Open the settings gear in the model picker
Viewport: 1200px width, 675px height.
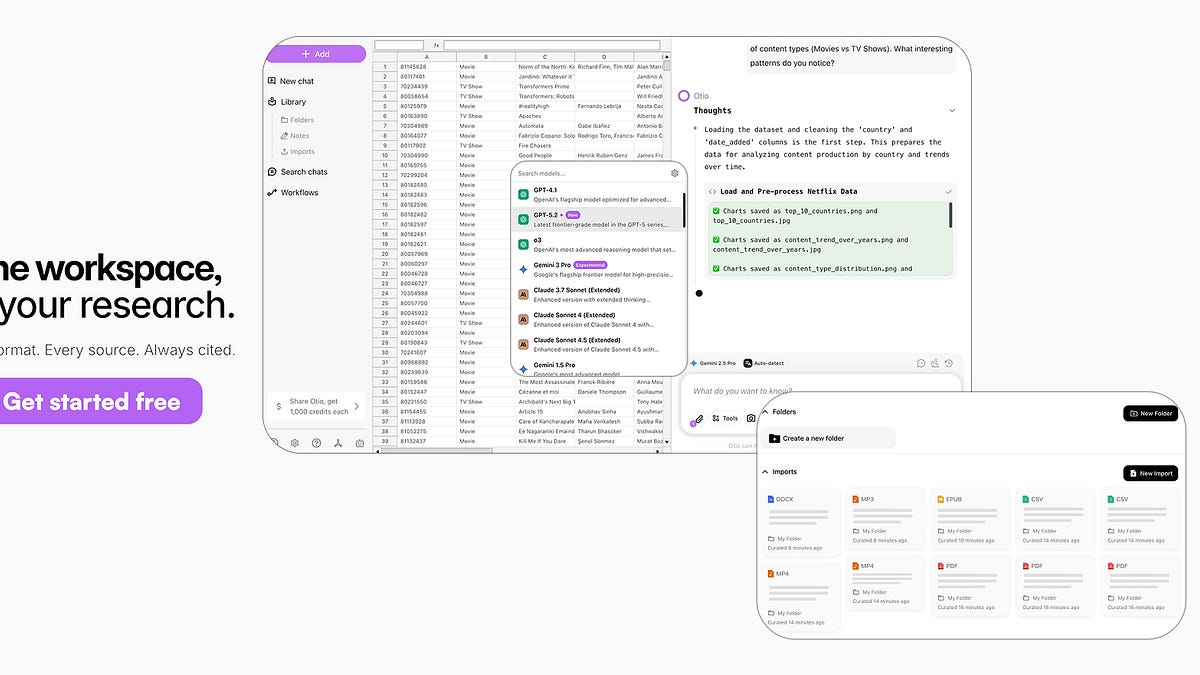675,172
